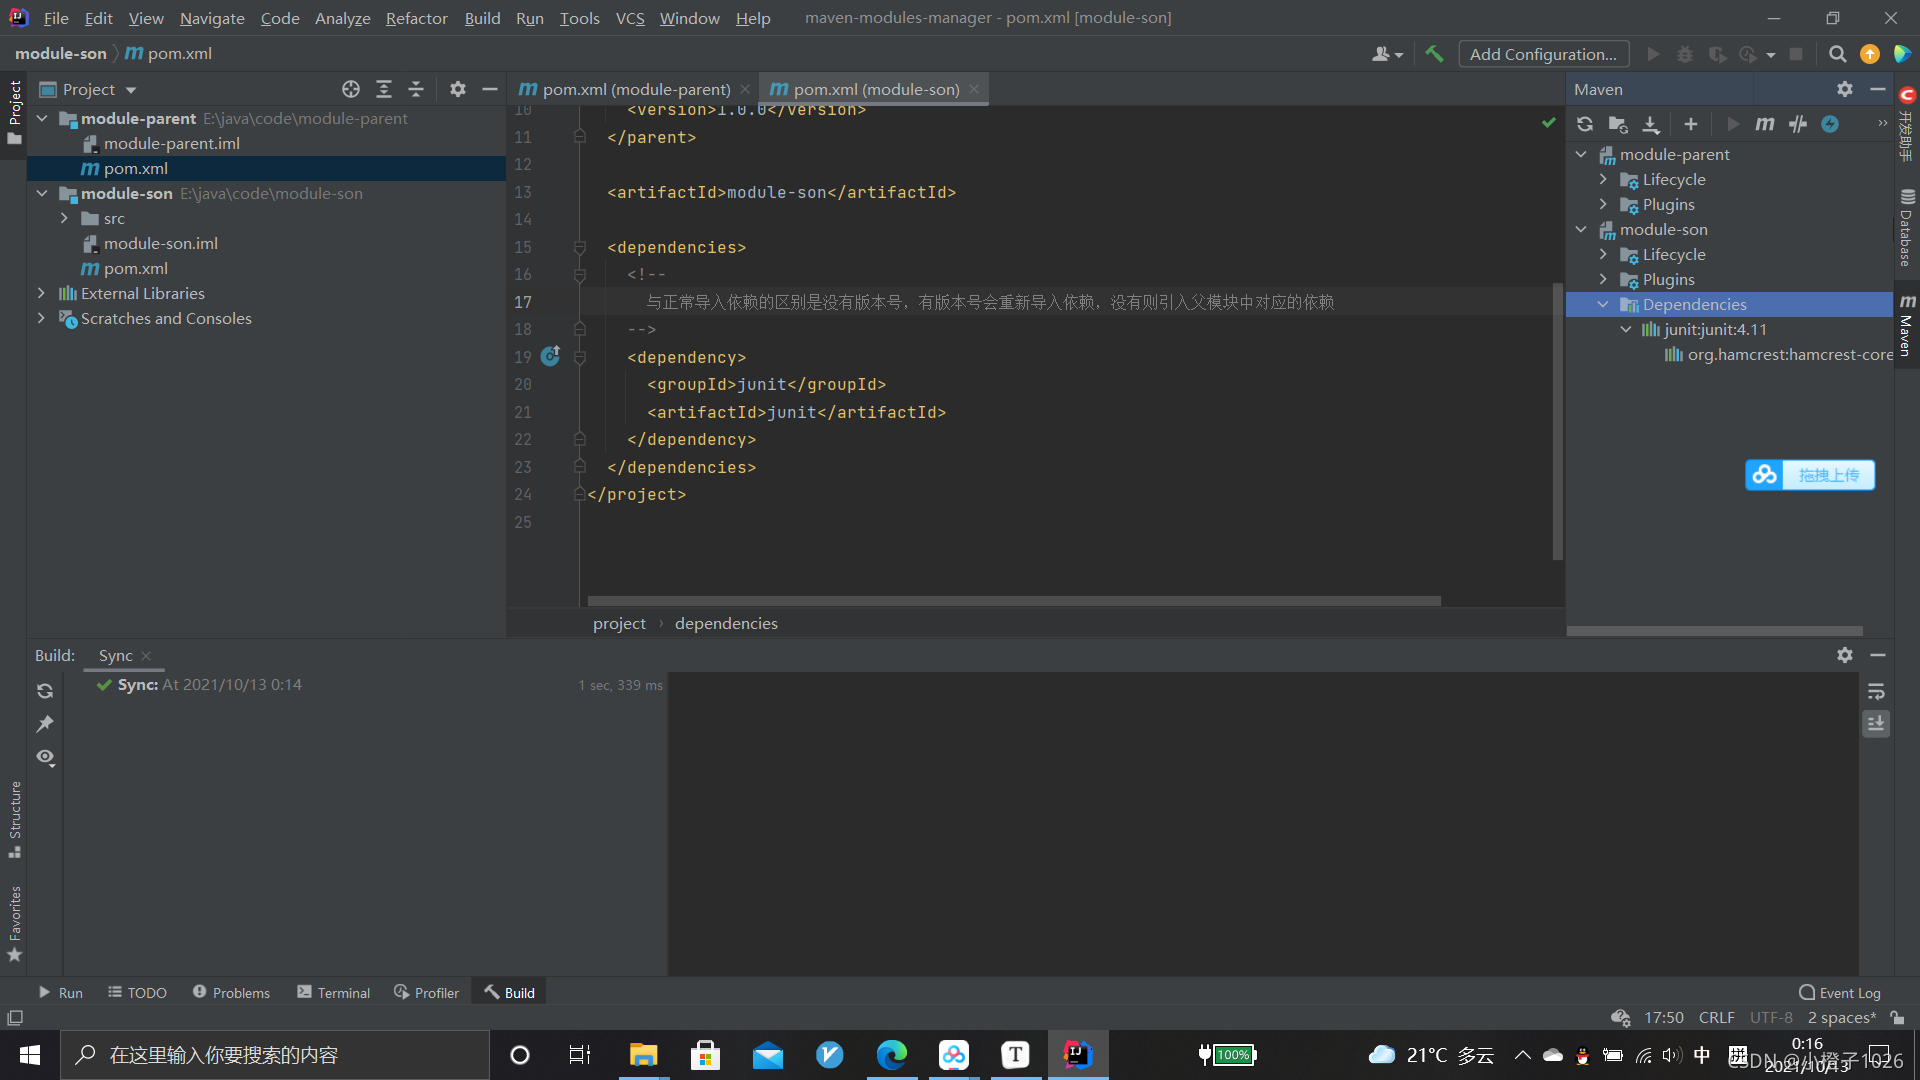Expand Scratches and Consoles node
1920x1080 pixels.
click(42, 318)
